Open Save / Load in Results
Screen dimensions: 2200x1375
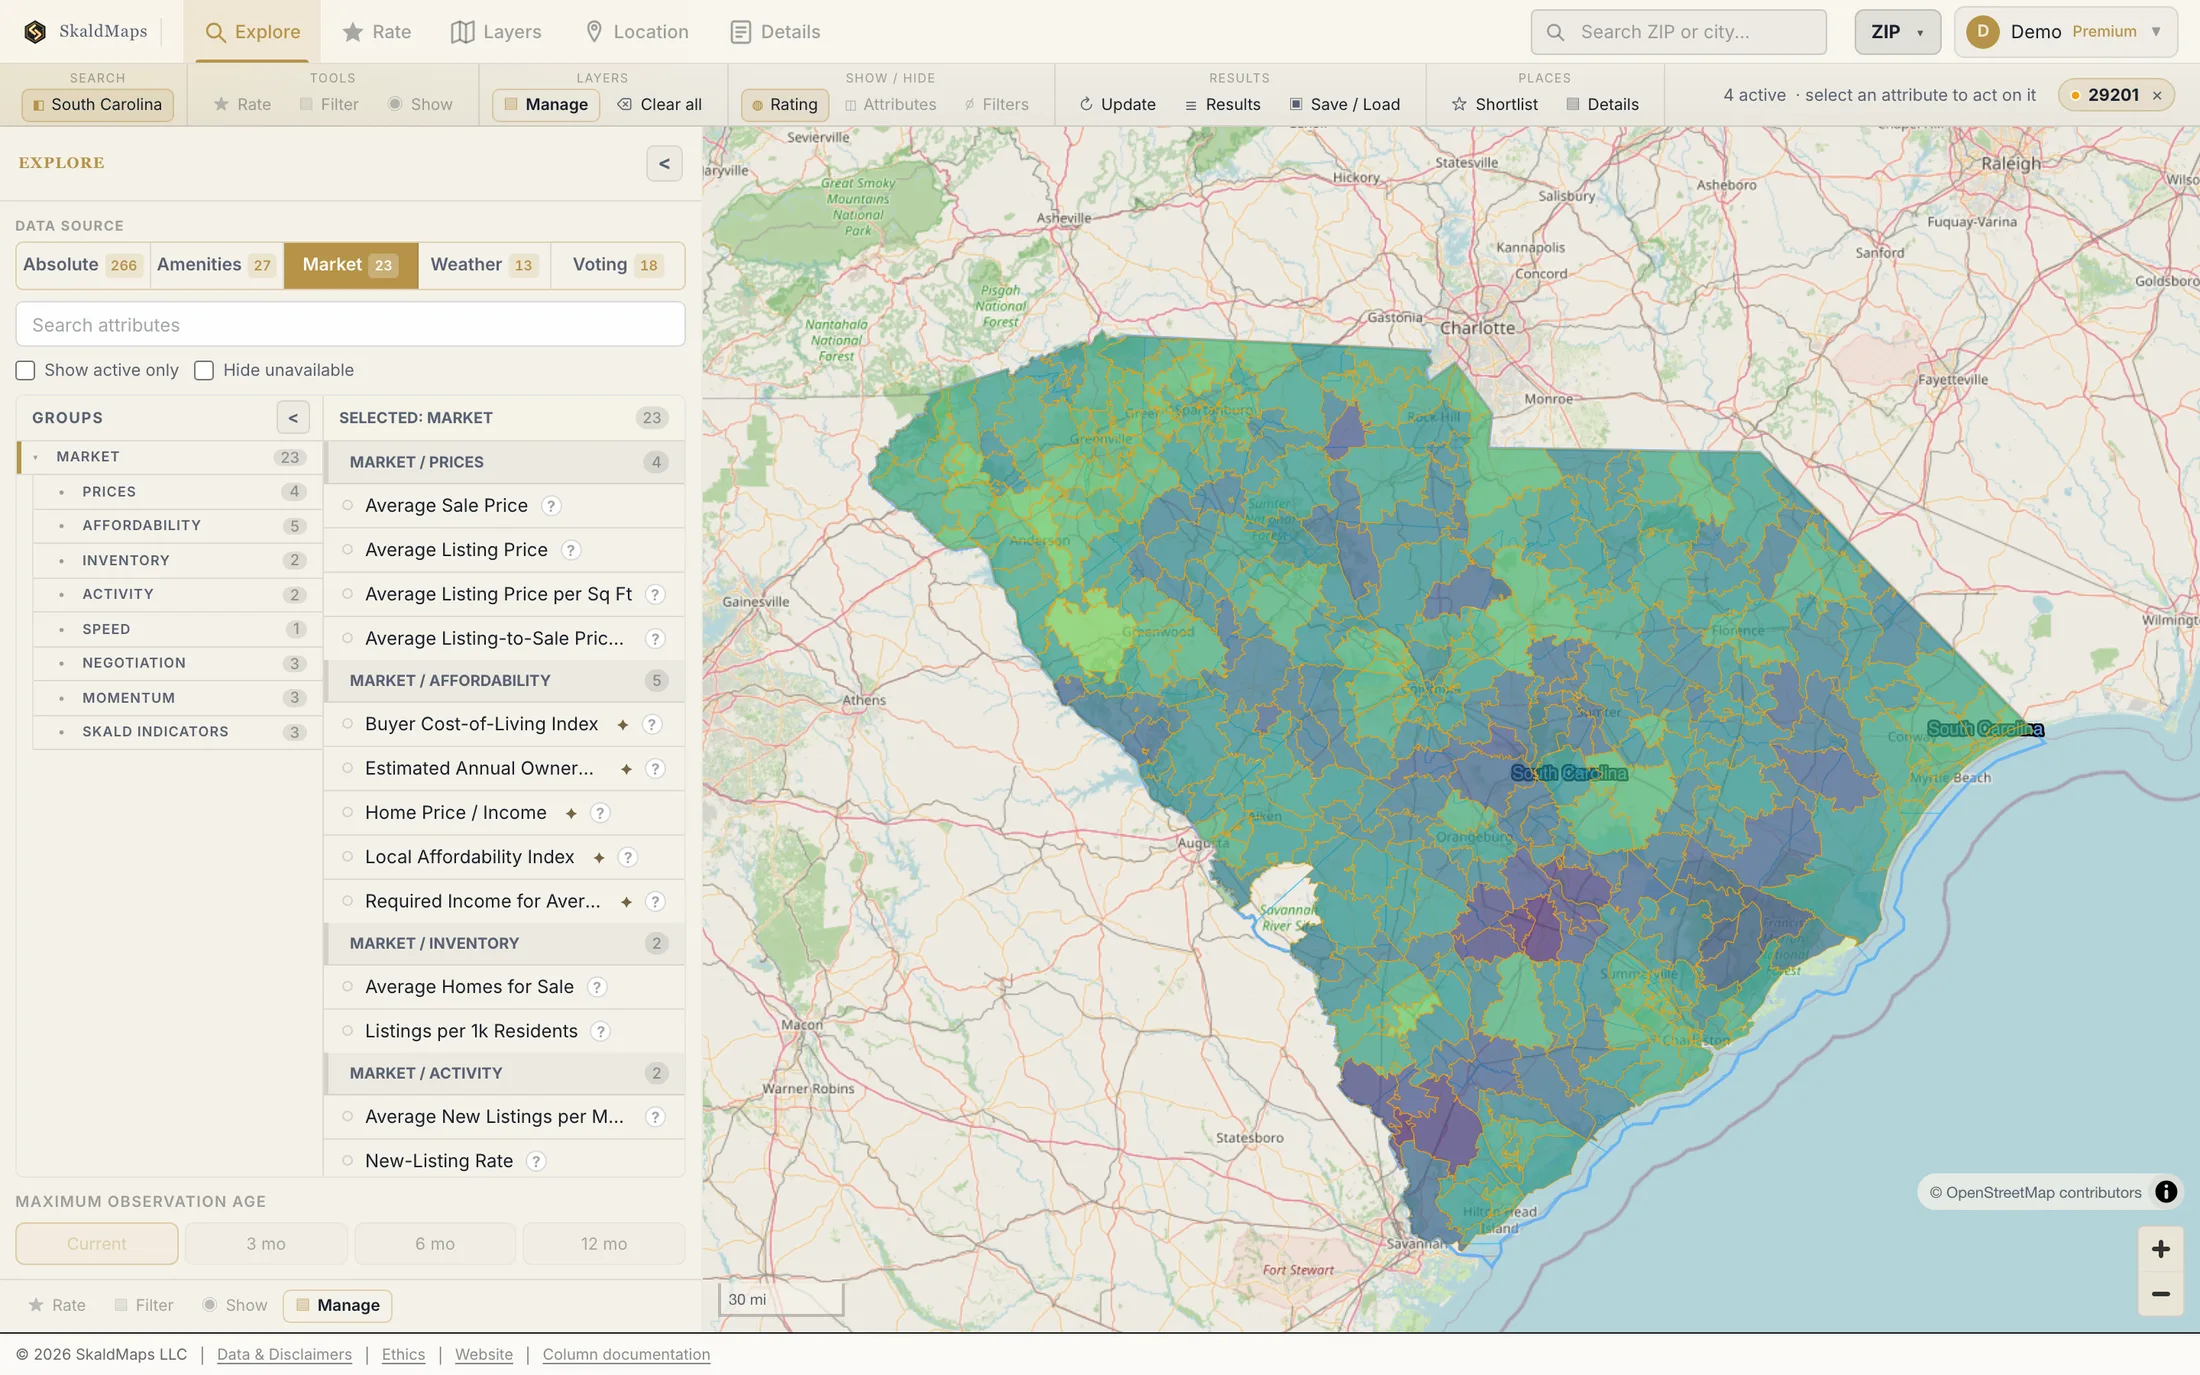1344,104
